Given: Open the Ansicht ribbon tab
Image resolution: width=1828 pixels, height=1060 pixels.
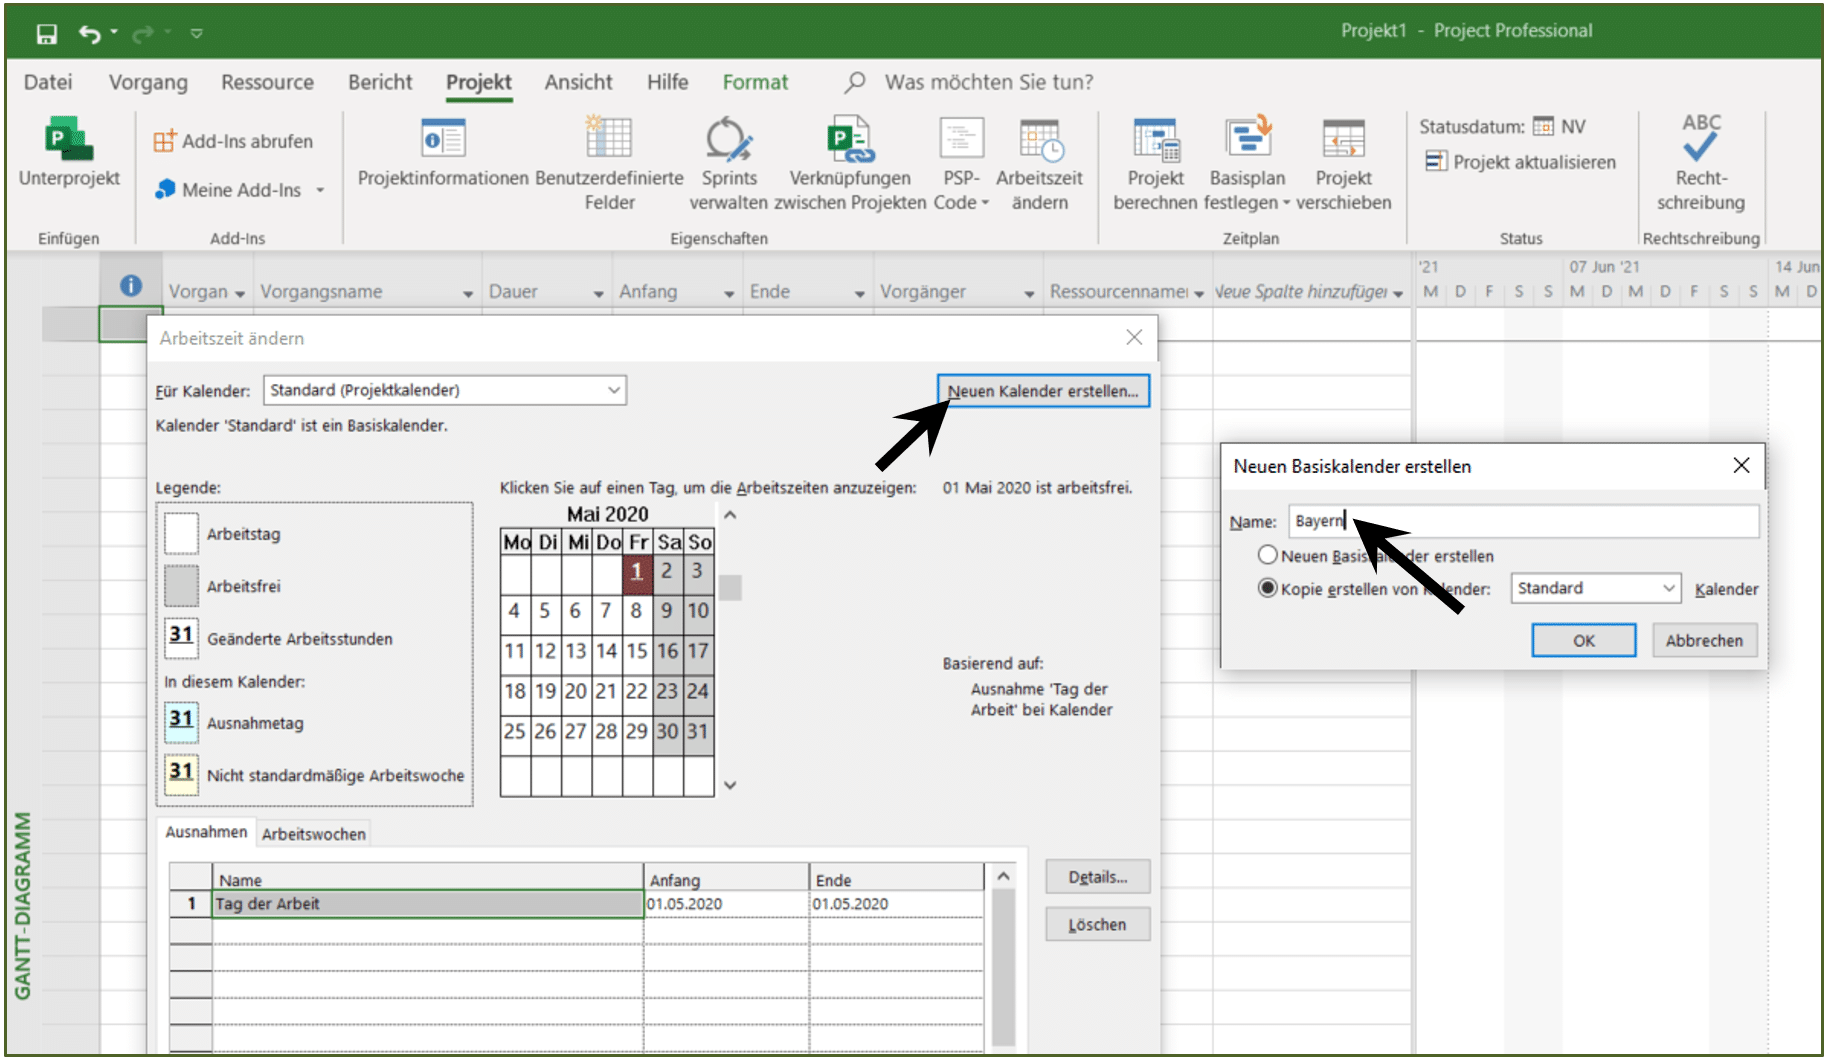Looking at the screenshot, I should [x=578, y=82].
